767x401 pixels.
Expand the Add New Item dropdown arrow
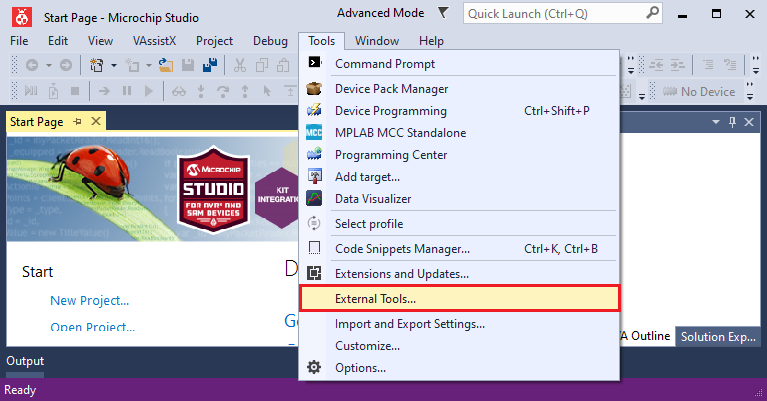(x=149, y=65)
